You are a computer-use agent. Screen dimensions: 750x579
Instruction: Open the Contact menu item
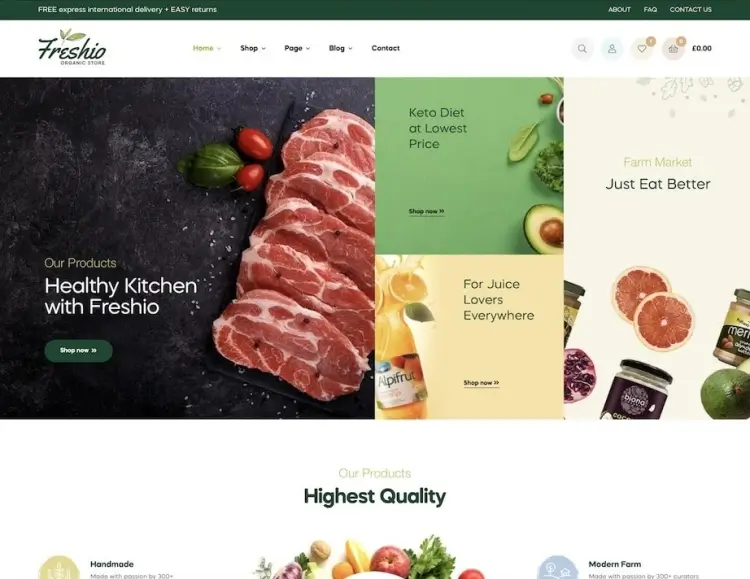386,48
